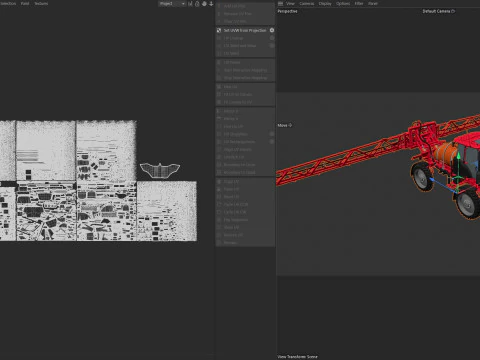Image resolution: width=480 pixels, height=360 pixels.
Task: Click the sphere icon beside Project dropdown
Action: pyautogui.click(x=204, y=4)
